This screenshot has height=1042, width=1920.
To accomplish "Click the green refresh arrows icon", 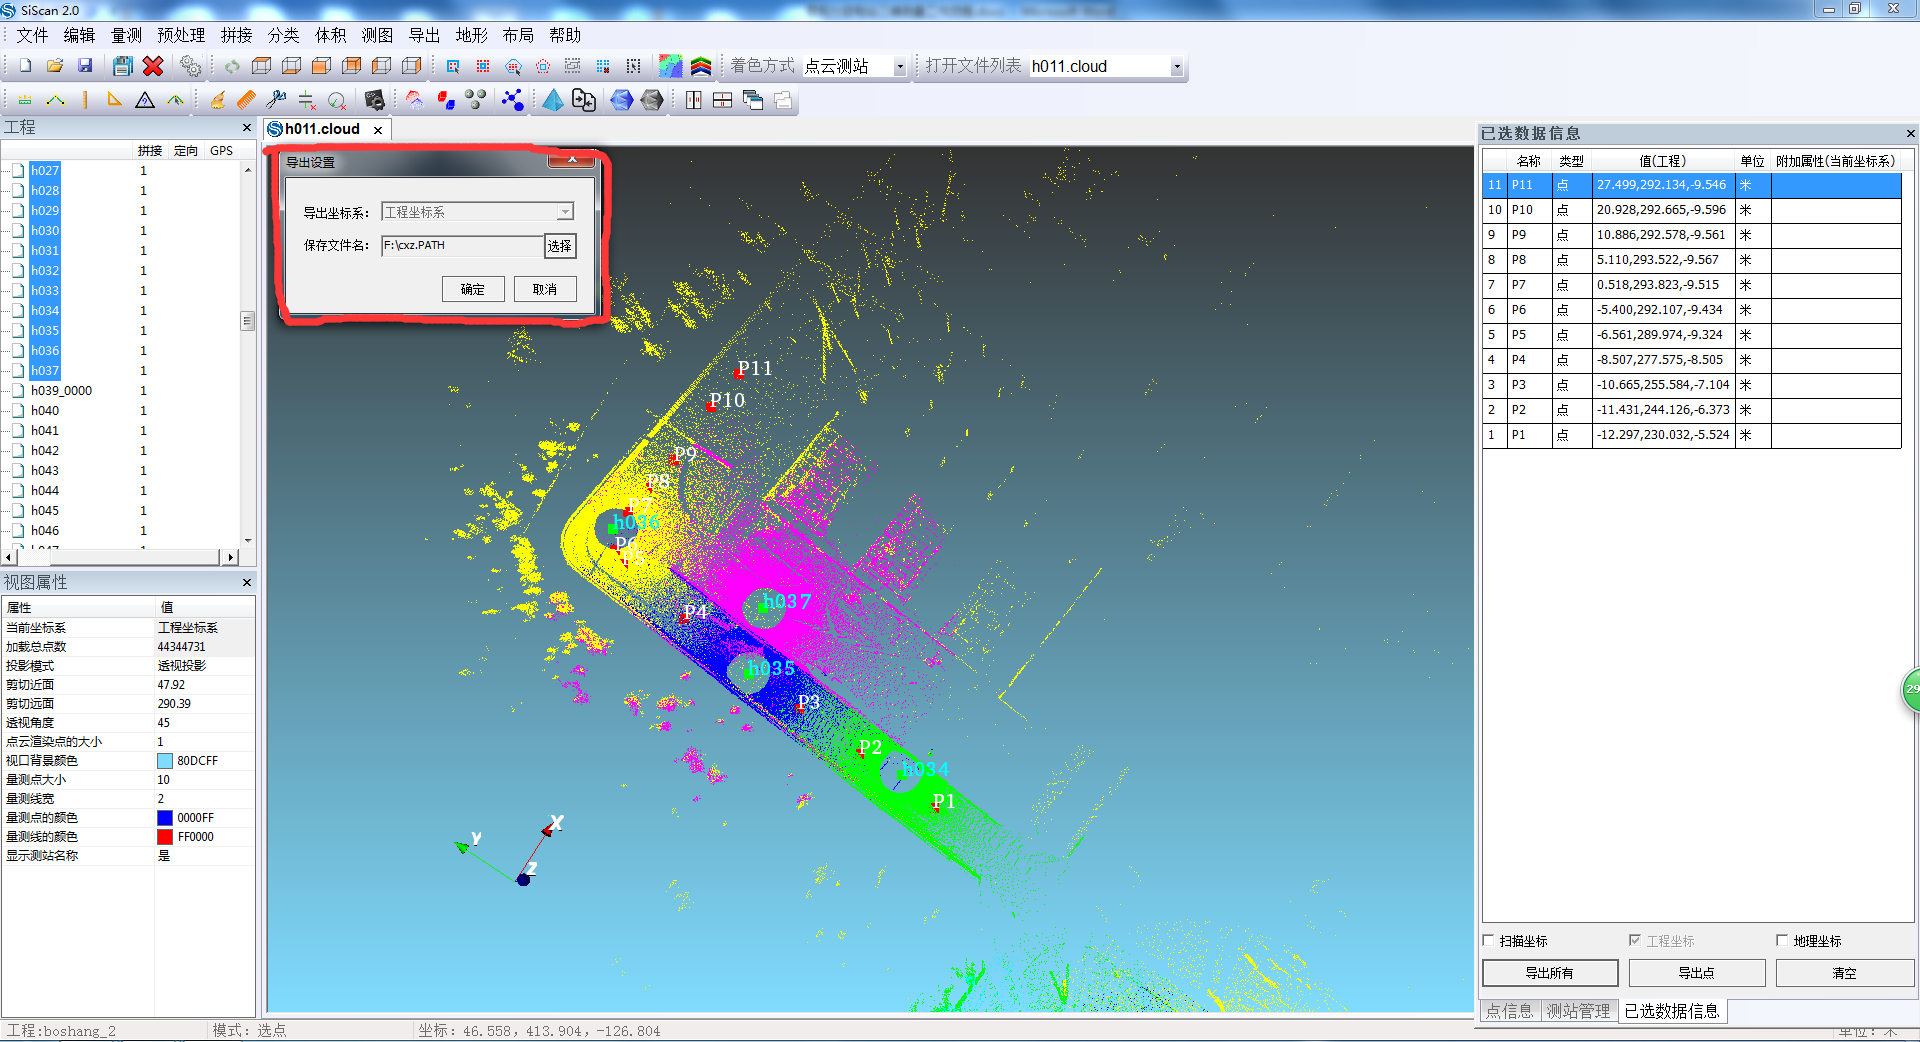I will tap(232, 66).
